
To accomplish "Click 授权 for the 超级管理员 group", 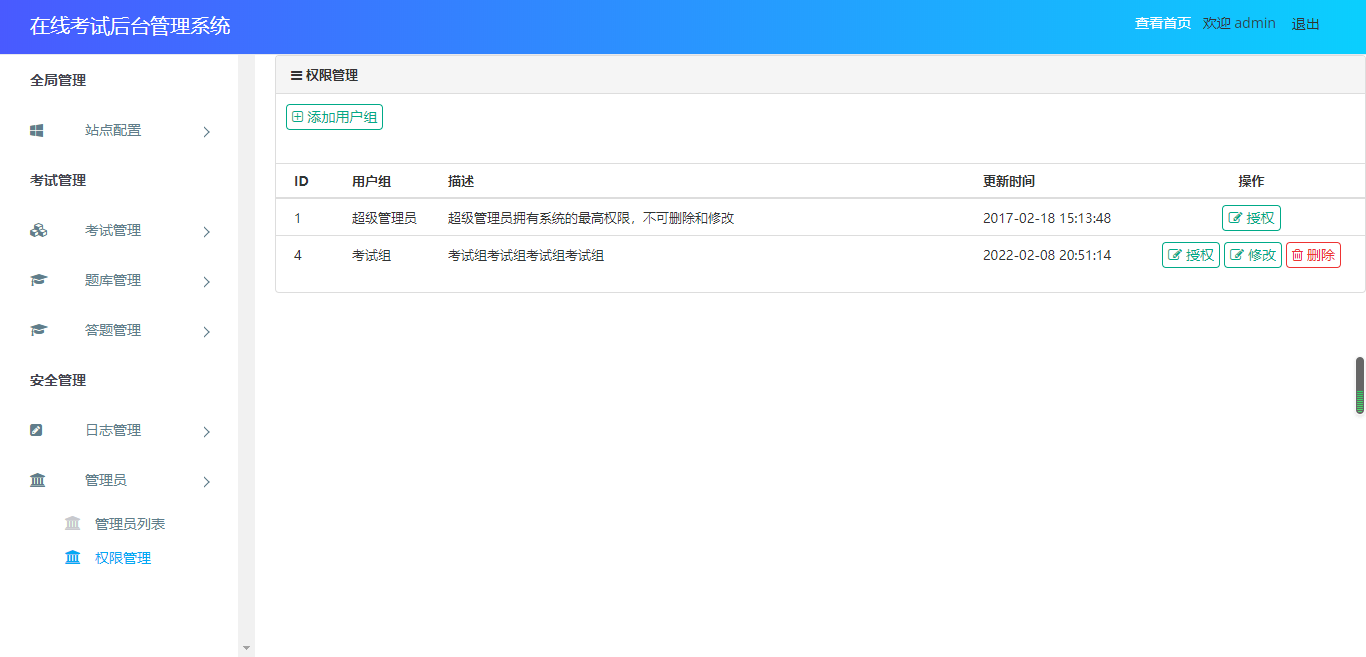I will coord(1251,218).
